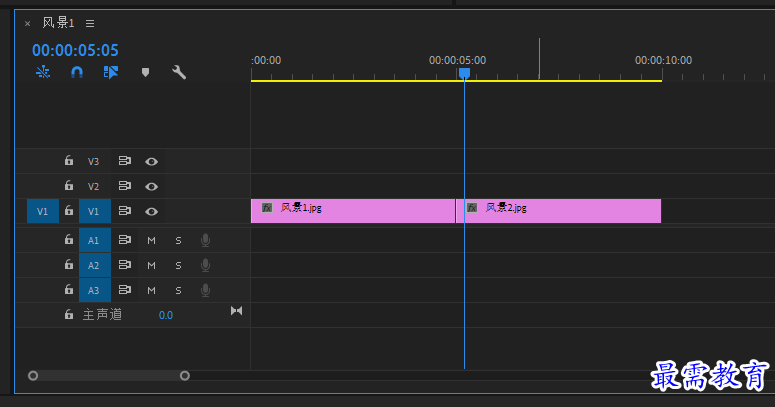The width and height of the screenshot is (775, 407).
Task: Toggle sync lock on A1
Action: coord(125,240)
